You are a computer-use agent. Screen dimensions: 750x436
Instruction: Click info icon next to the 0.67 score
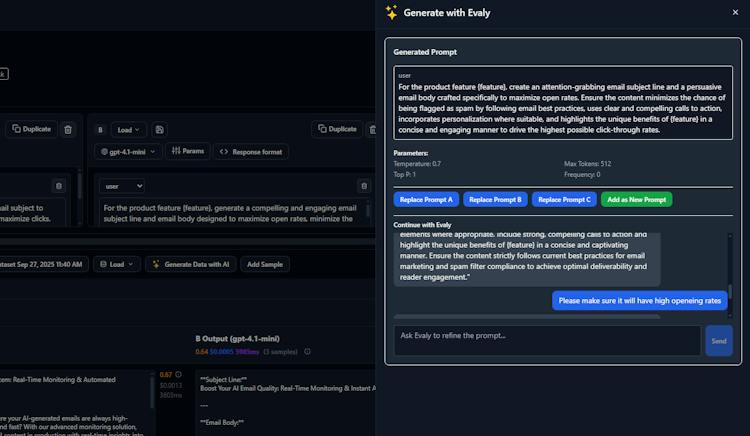[178, 374]
